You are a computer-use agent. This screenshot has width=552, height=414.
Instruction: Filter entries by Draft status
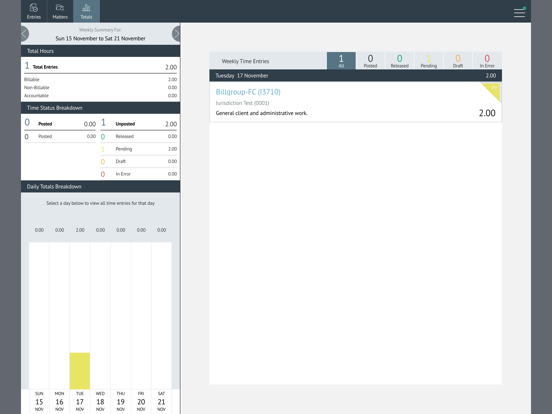point(458,61)
